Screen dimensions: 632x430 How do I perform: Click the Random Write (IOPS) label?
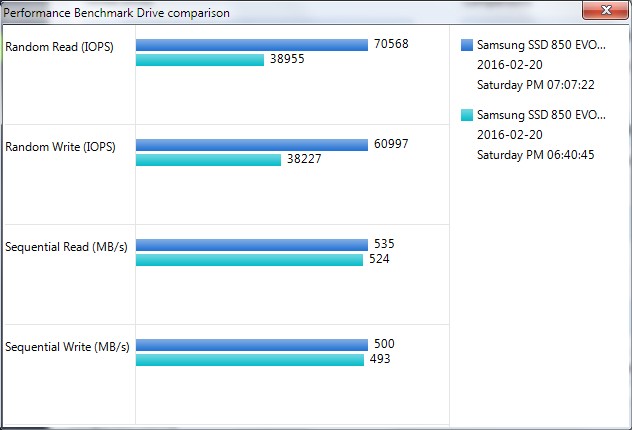(60, 147)
